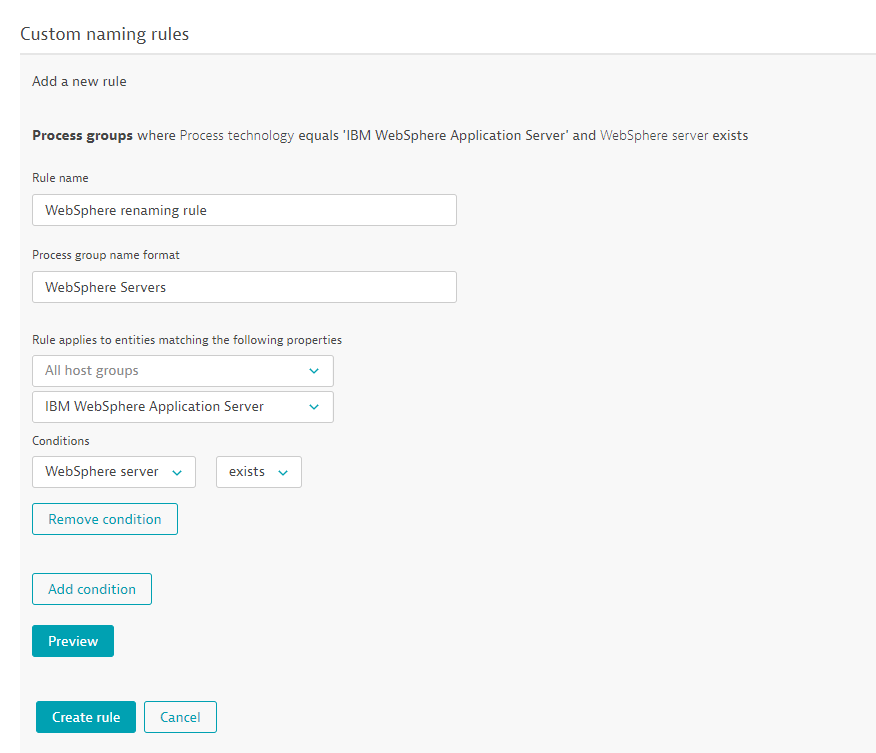This screenshot has height=753, width=876.
Task: Click the Add a new rule text
Action: [x=79, y=82]
